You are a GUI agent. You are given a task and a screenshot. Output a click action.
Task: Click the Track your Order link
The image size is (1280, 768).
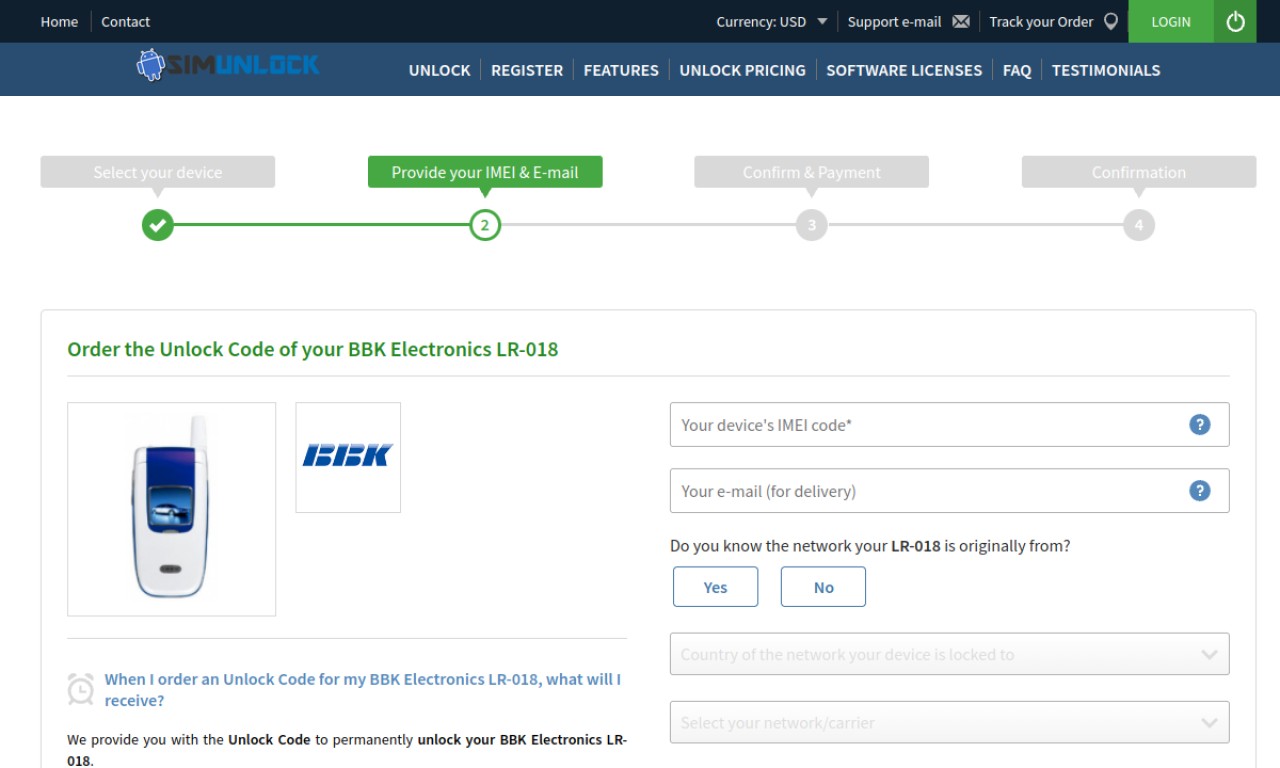click(x=1041, y=21)
